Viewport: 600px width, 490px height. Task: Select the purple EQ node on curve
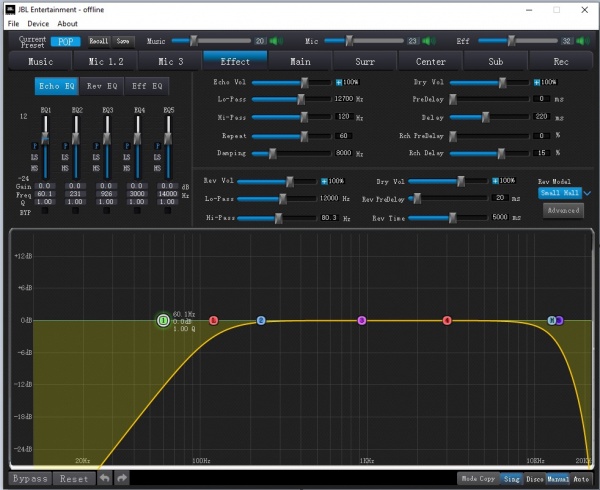tap(362, 320)
